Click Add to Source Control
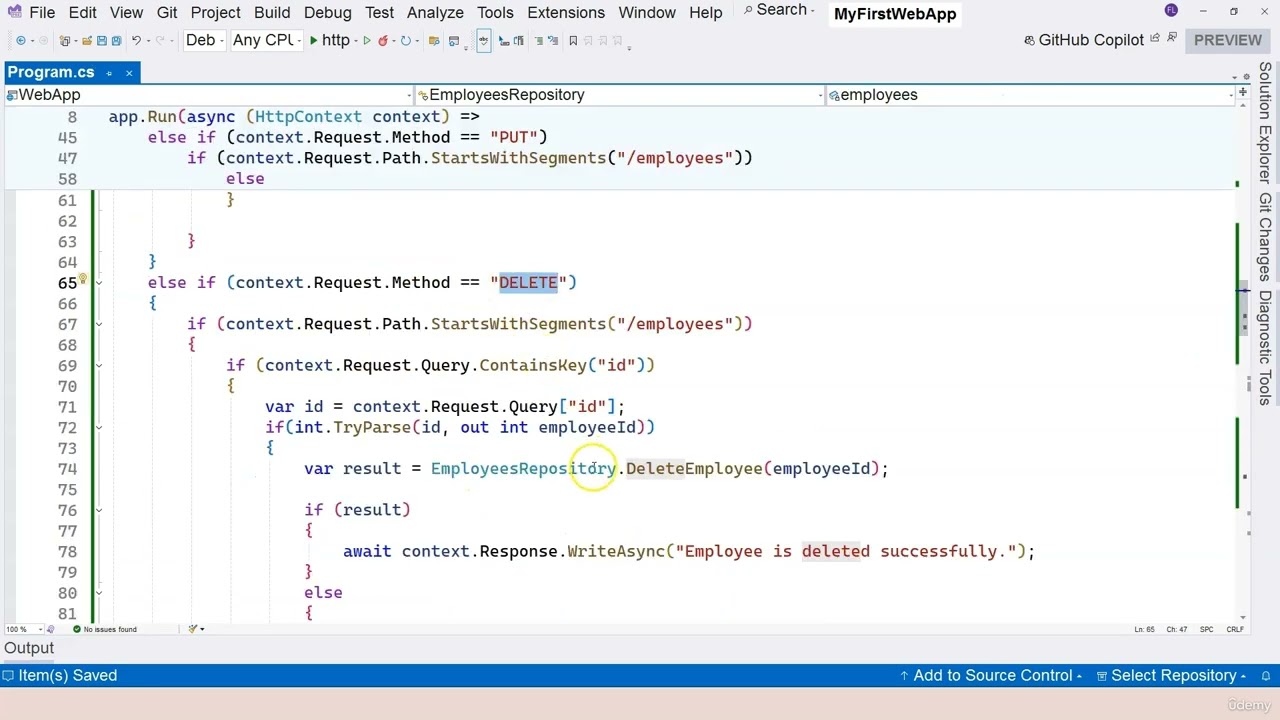Viewport: 1280px width, 720px height. point(991,676)
